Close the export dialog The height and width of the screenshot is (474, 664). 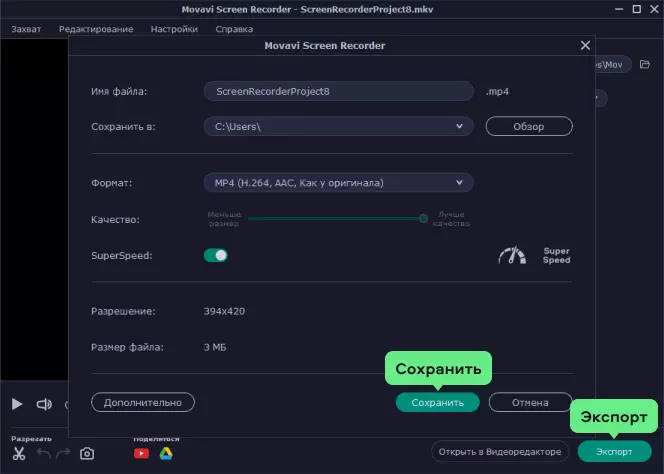pos(585,45)
